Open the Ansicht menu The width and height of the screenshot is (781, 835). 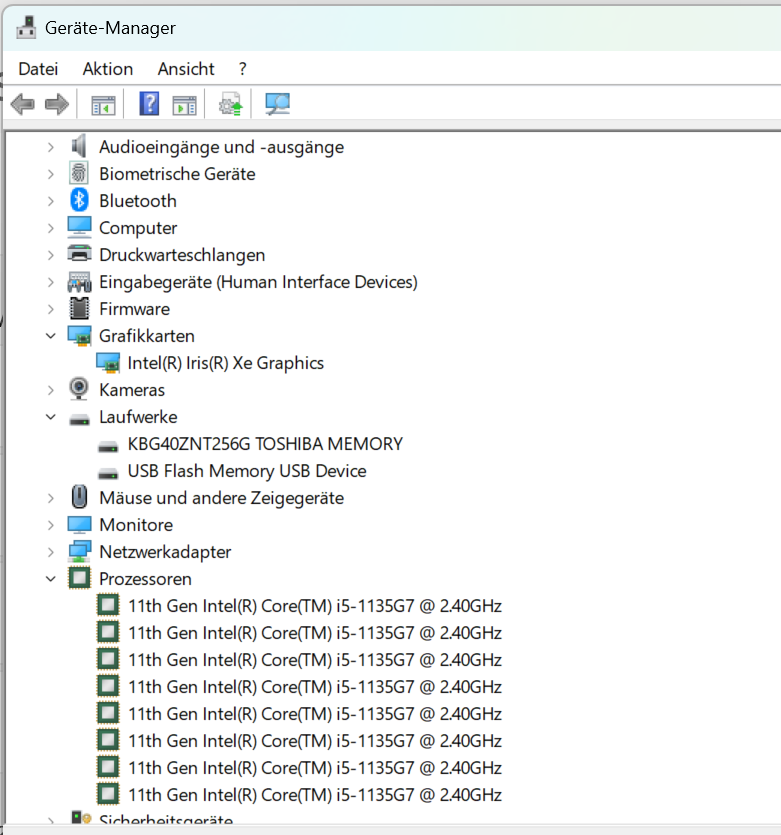[x=186, y=69]
